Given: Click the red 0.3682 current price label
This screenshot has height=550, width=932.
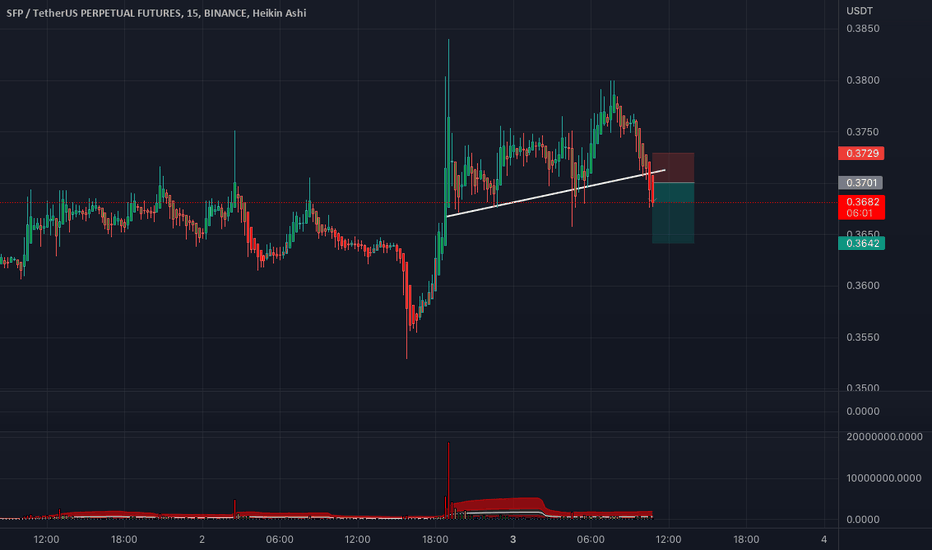Looking at the screenshot, I should (861, 202).
